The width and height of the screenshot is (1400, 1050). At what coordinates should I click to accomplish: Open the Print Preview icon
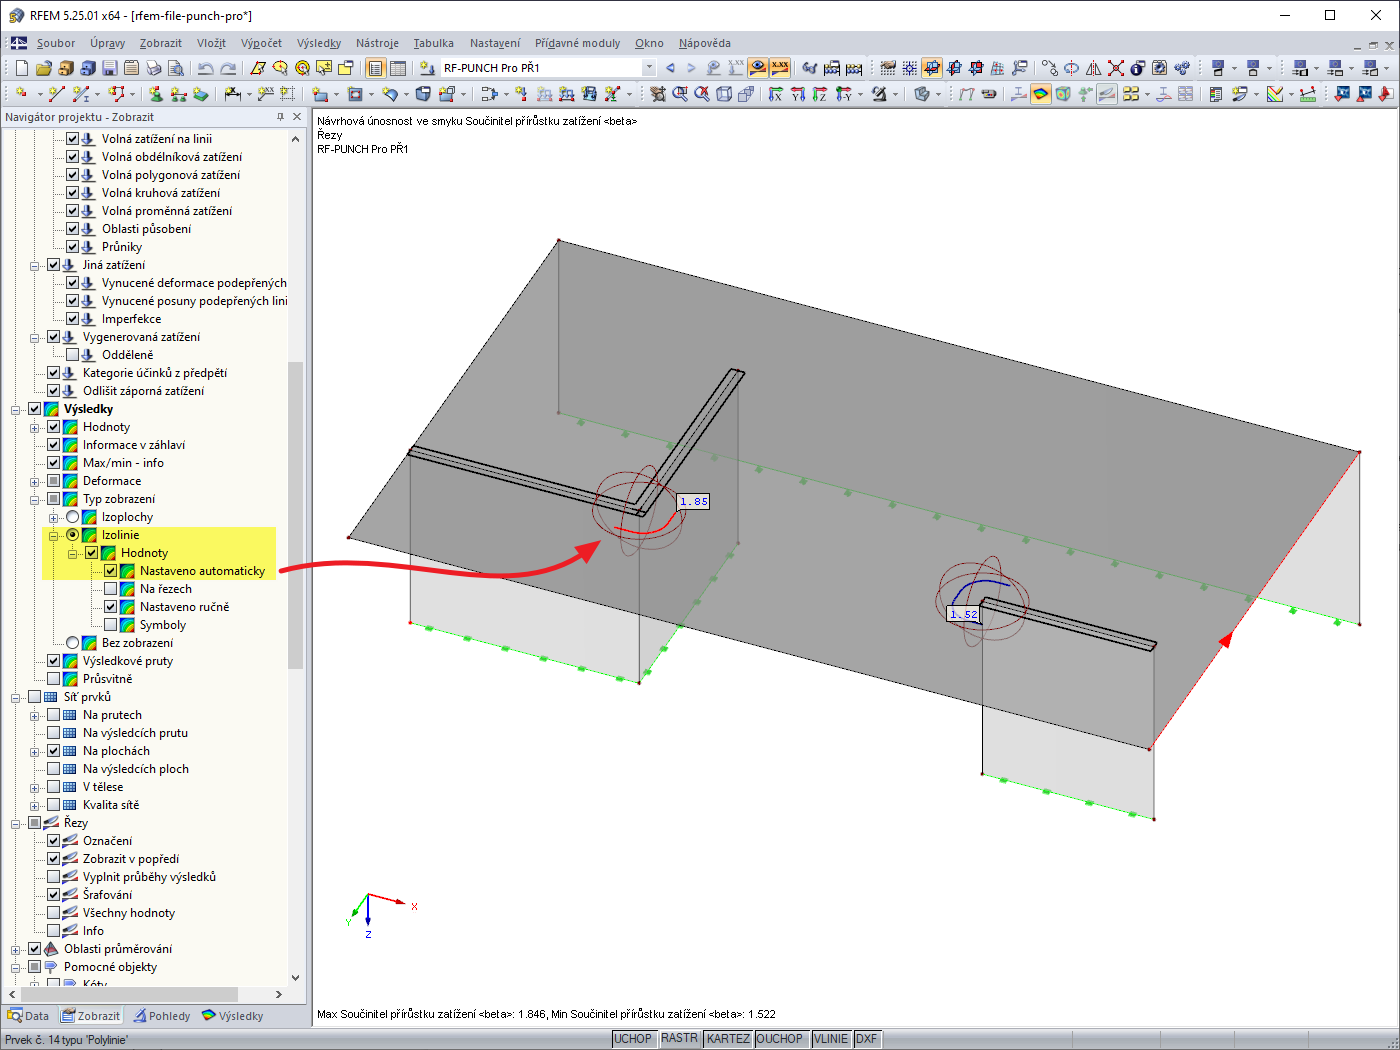click(x=175, y=68)
